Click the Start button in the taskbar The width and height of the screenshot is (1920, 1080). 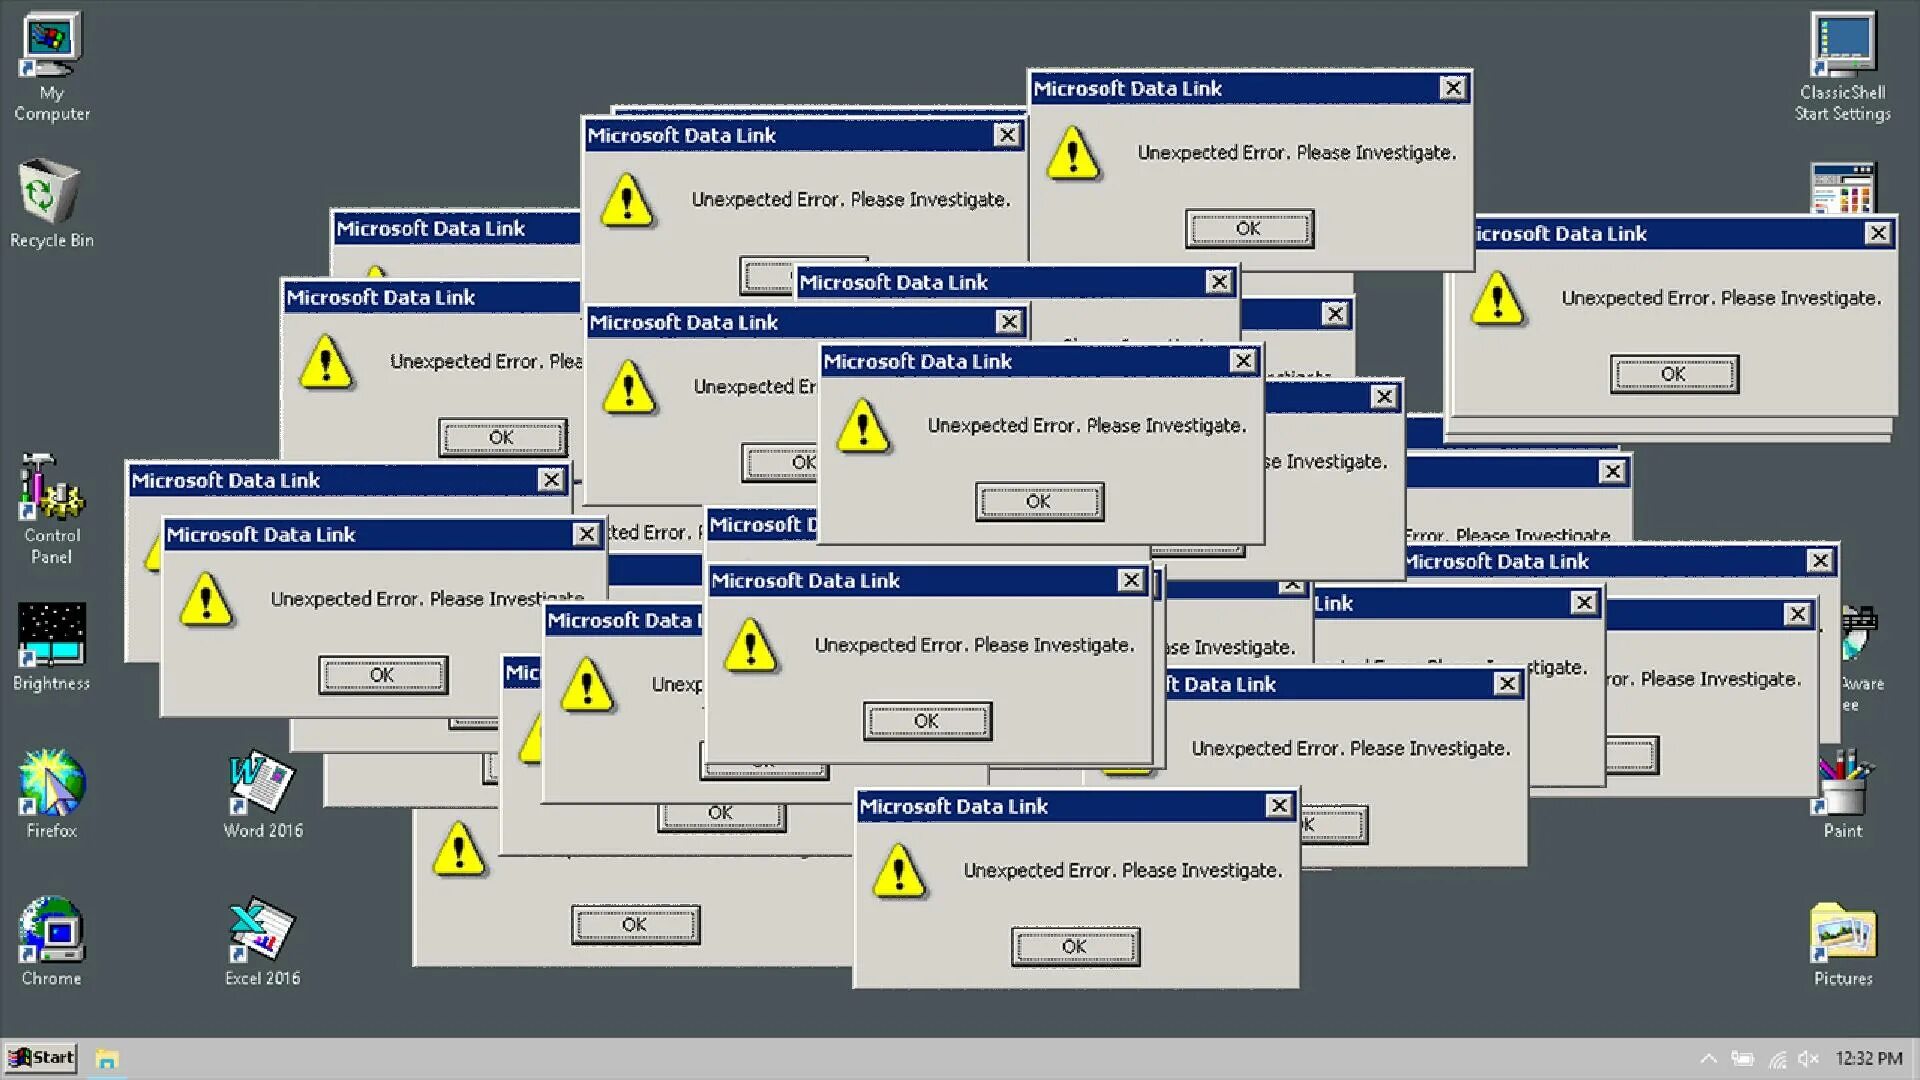pyautogui.click(x=41, y=1058)
